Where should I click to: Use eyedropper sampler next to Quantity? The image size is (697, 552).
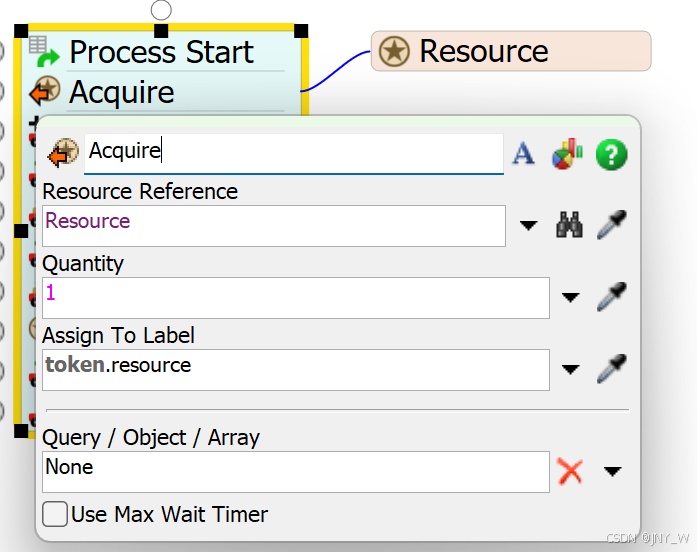tap(611, 297)
